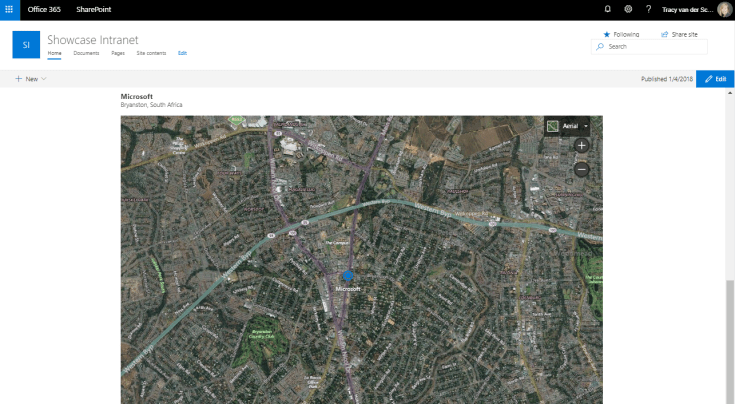Expand the New dropdown menu
735x404 pixels.
[x=30, y=78]
